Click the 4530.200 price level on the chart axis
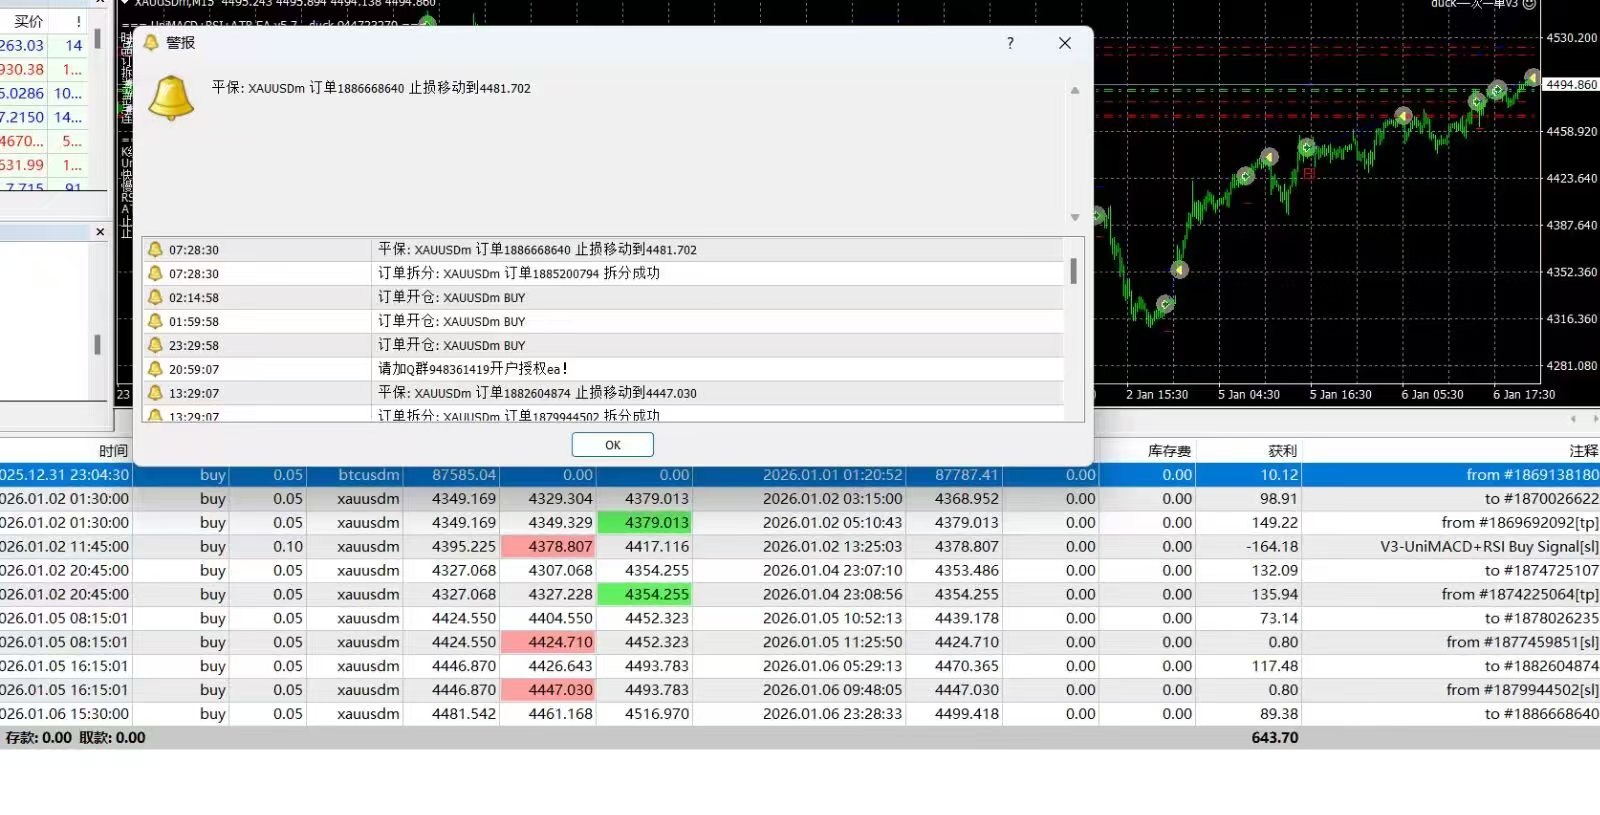 tap(1572, 38)
